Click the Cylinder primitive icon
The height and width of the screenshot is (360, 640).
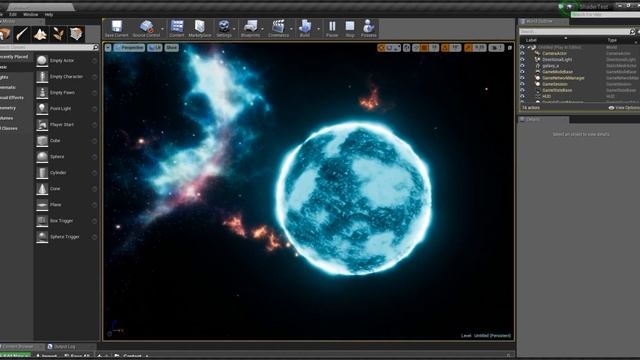tap(42, 173)
